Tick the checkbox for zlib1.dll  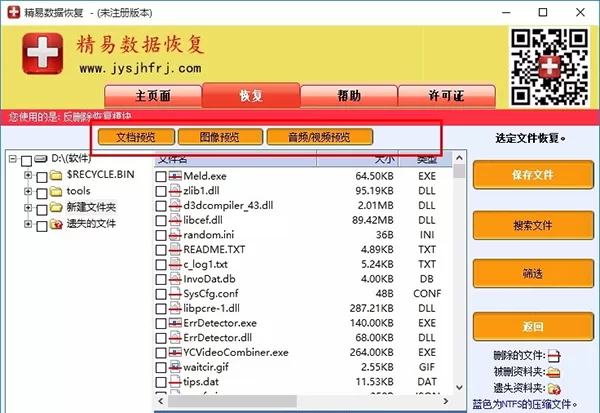point(161,191)
